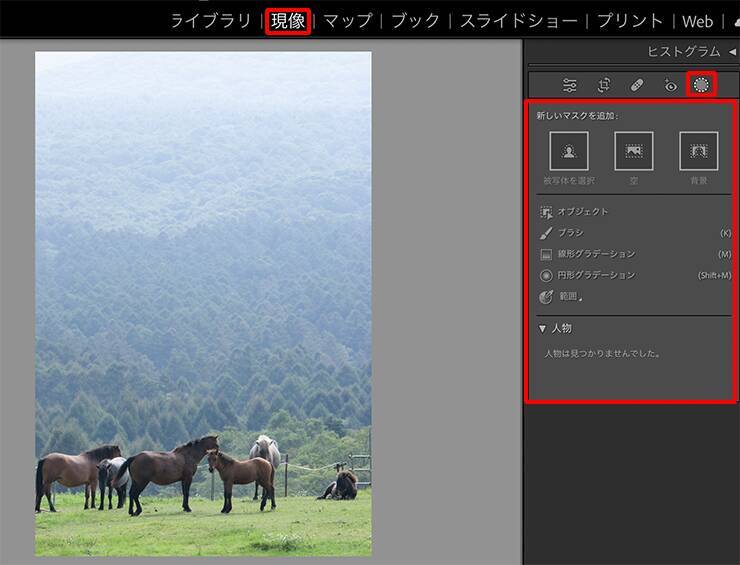
Task: Expand the ヒストグラム panel triangle
Action: [732, 51]
